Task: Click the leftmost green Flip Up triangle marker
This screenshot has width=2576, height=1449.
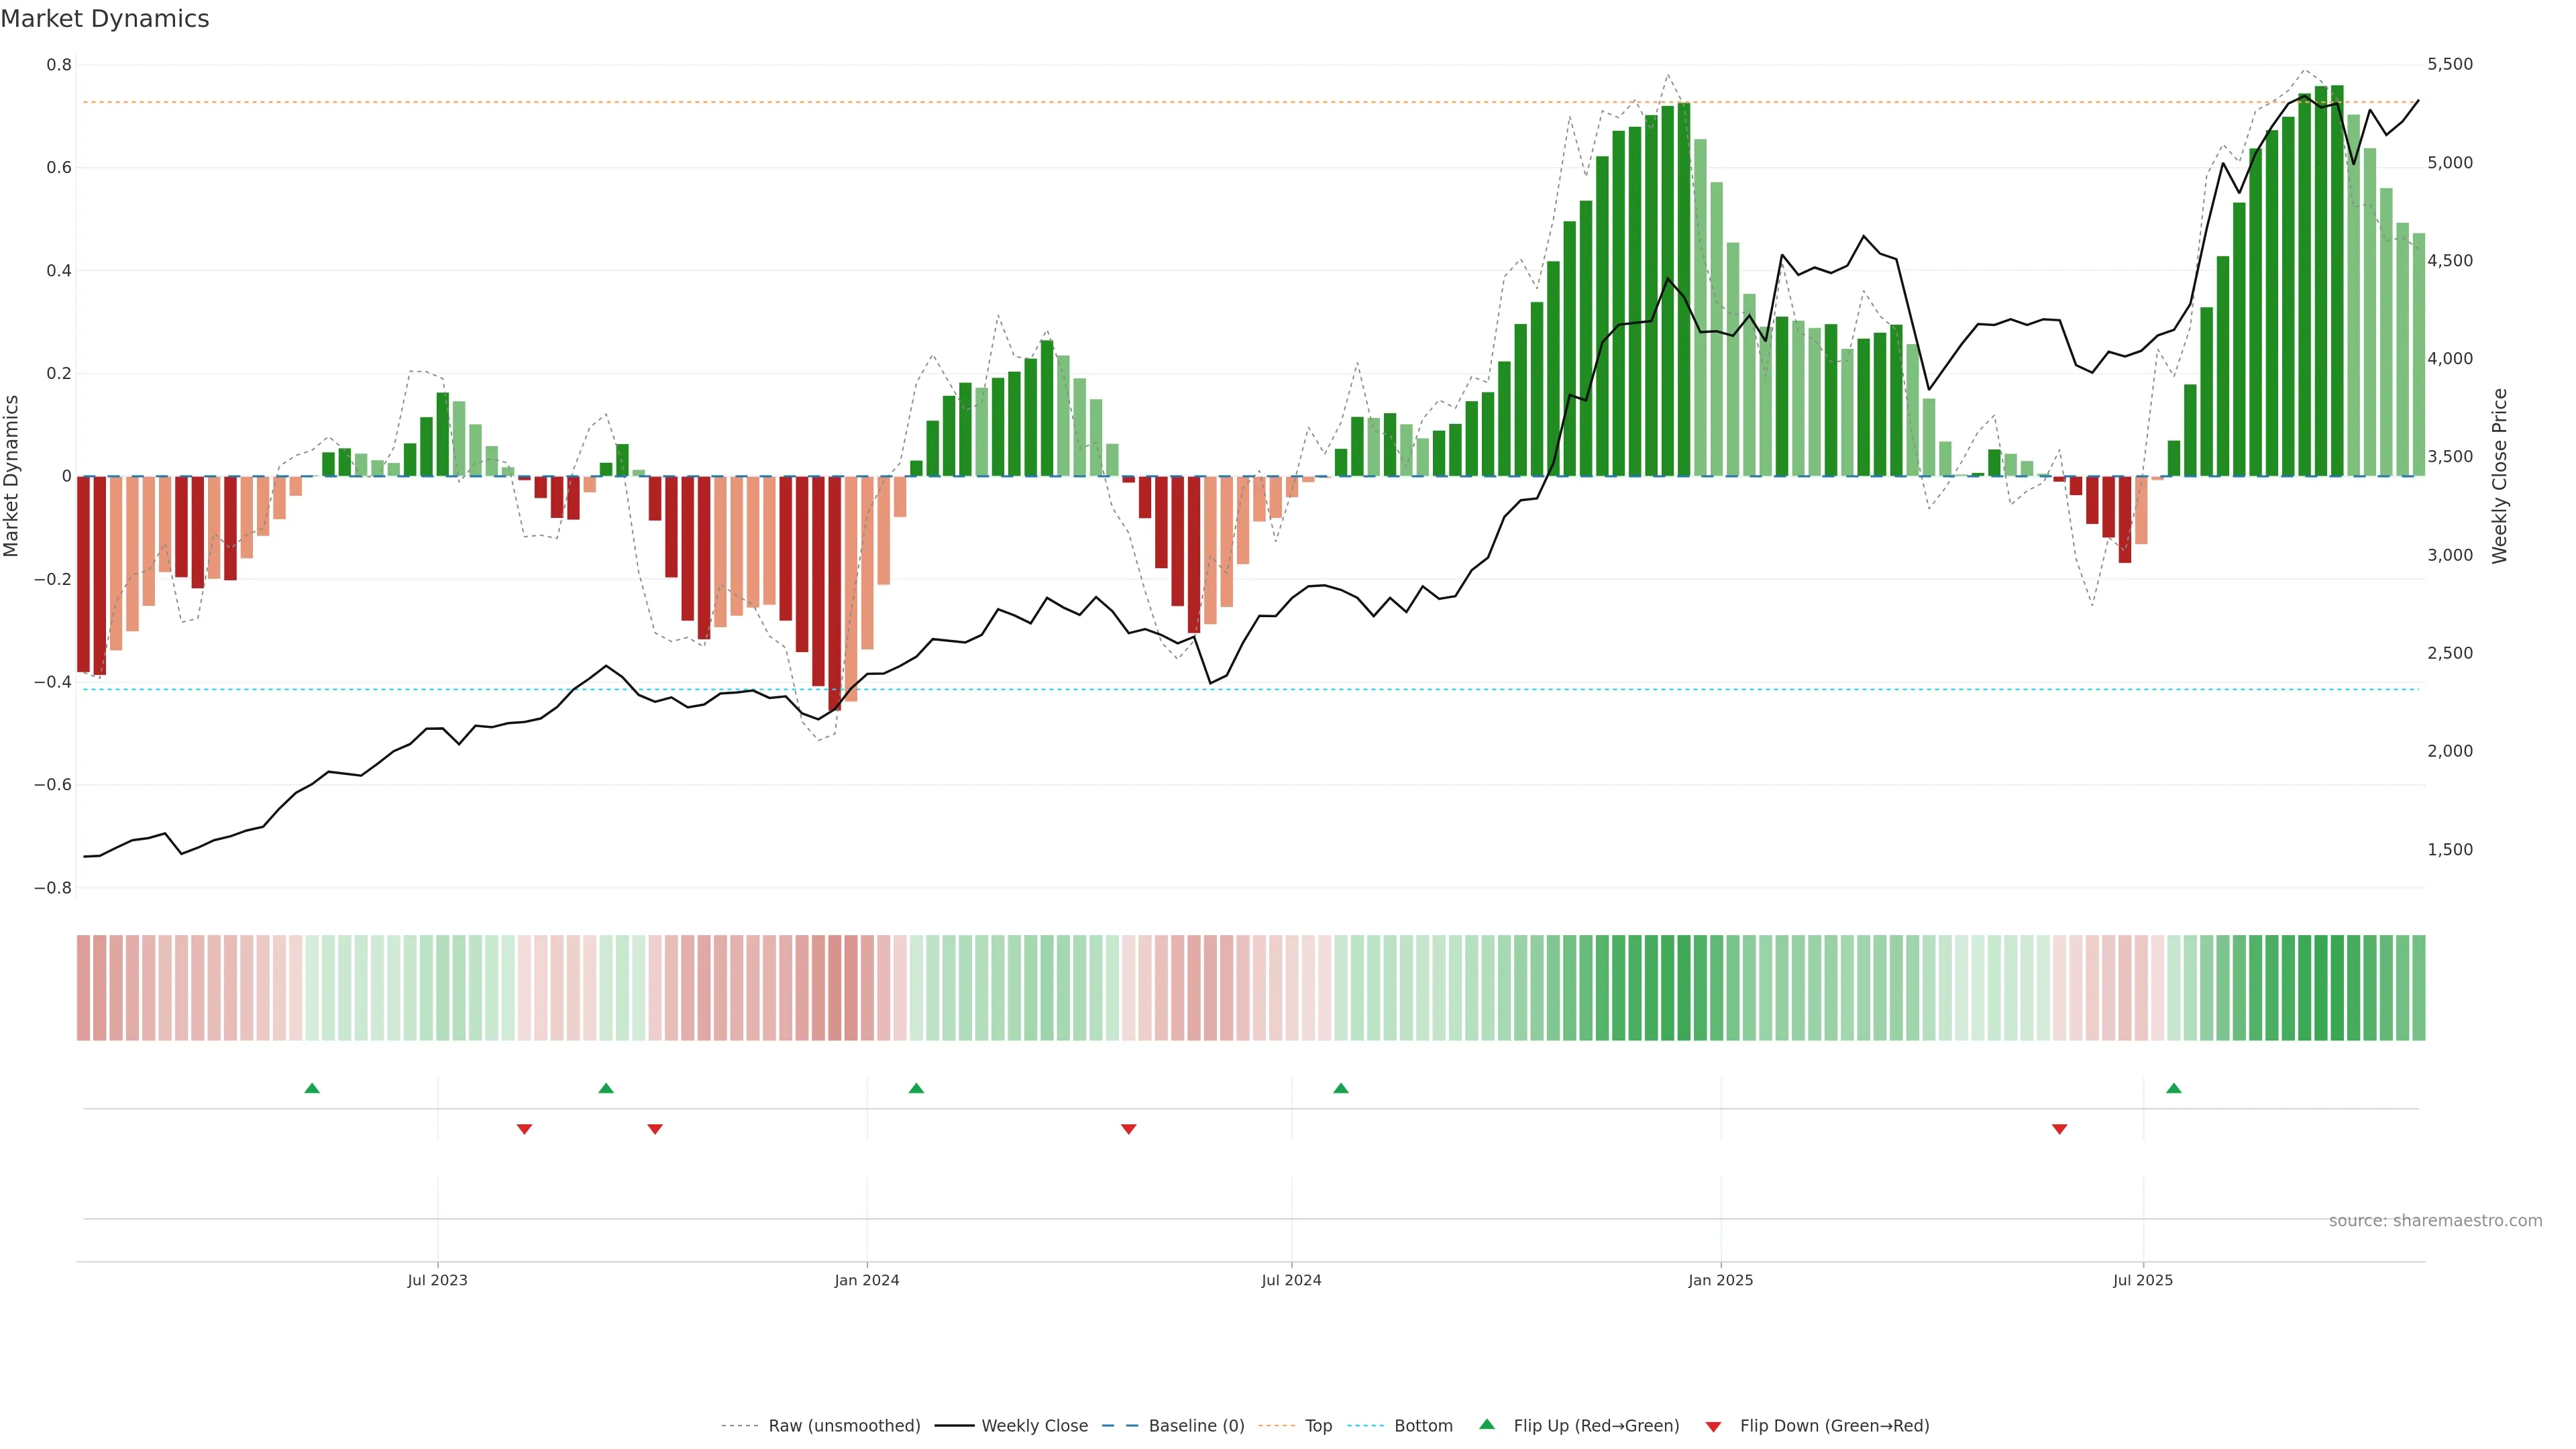Action: (x=312, y=1088)
